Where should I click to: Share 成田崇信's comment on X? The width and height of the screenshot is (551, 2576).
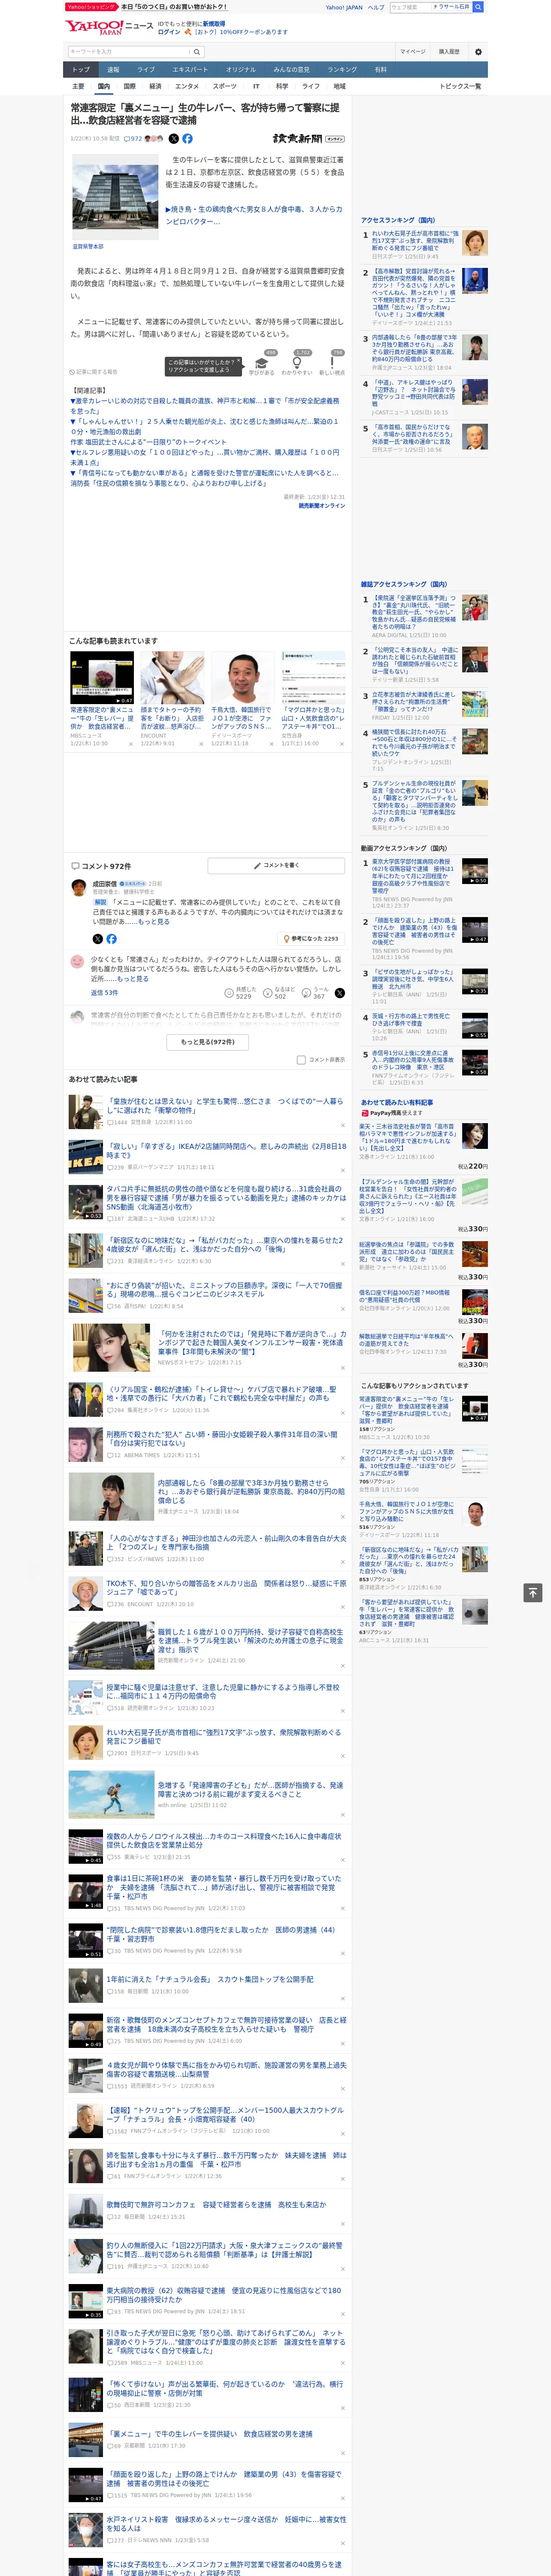[97, 939]
